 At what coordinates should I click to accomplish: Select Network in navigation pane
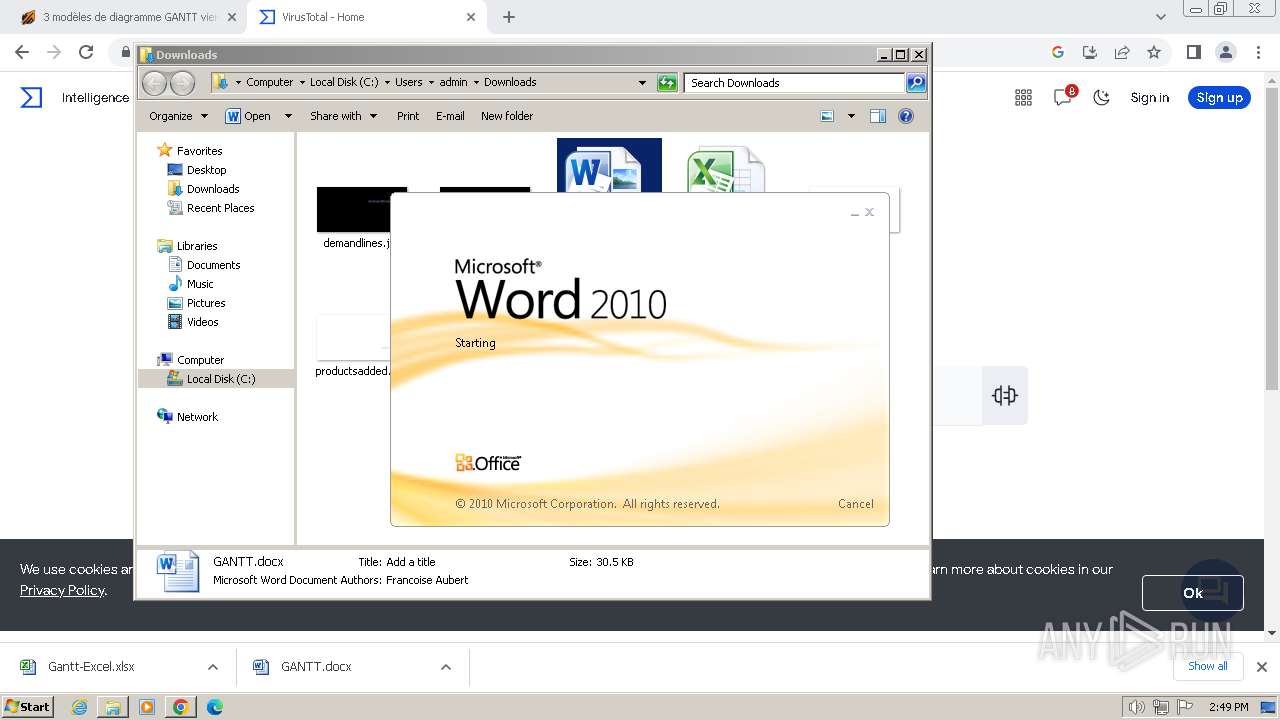click(x=197, y=417)
